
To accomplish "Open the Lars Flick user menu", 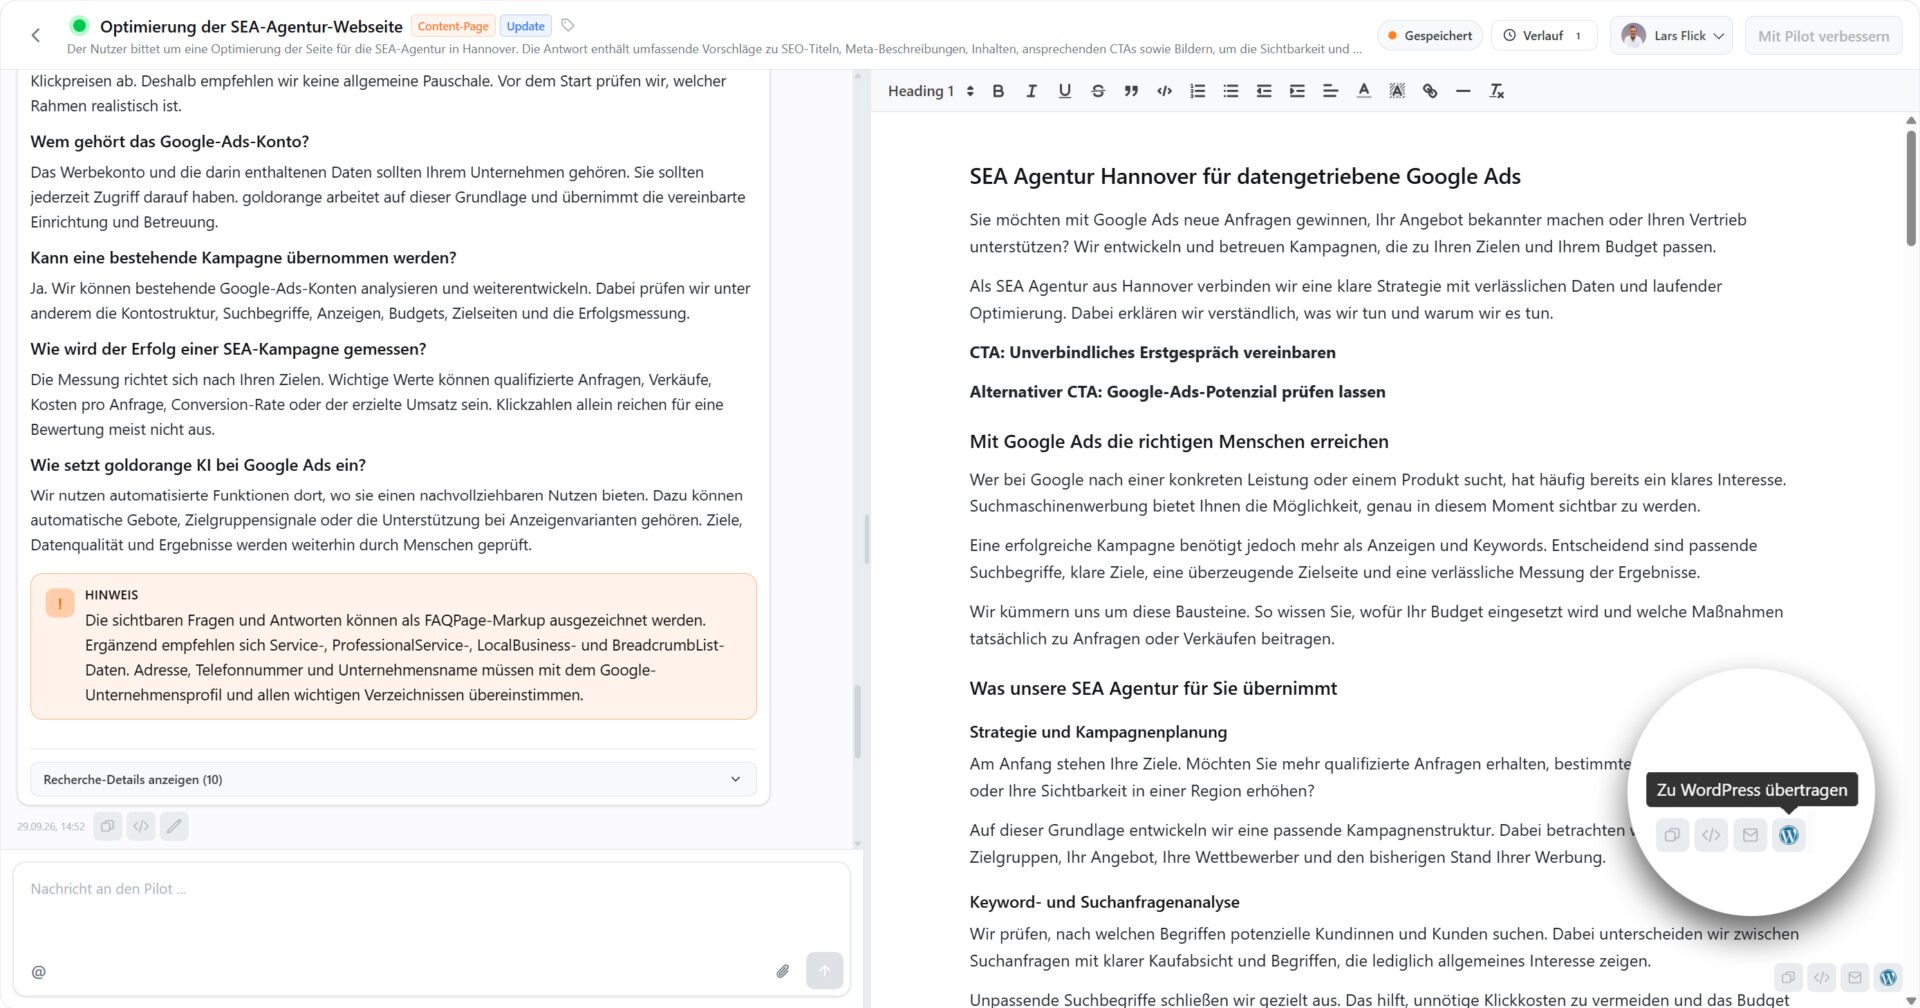I will 1671,36.
